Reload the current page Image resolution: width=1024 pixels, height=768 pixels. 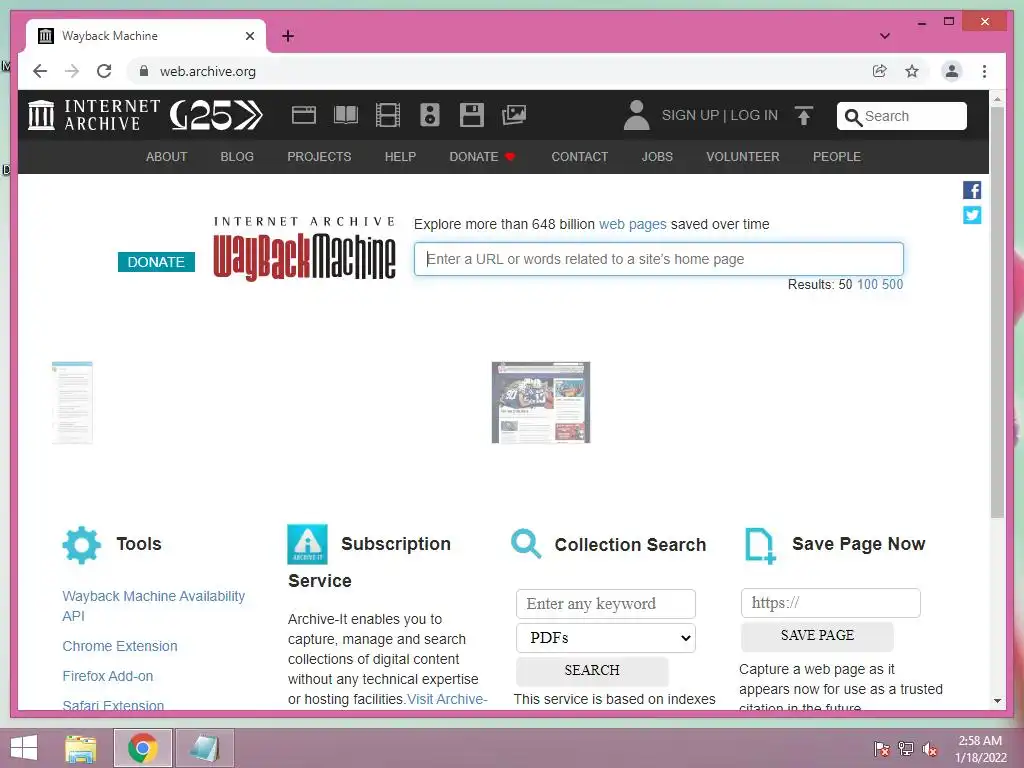pyautogui.click(x=104, y=71)
